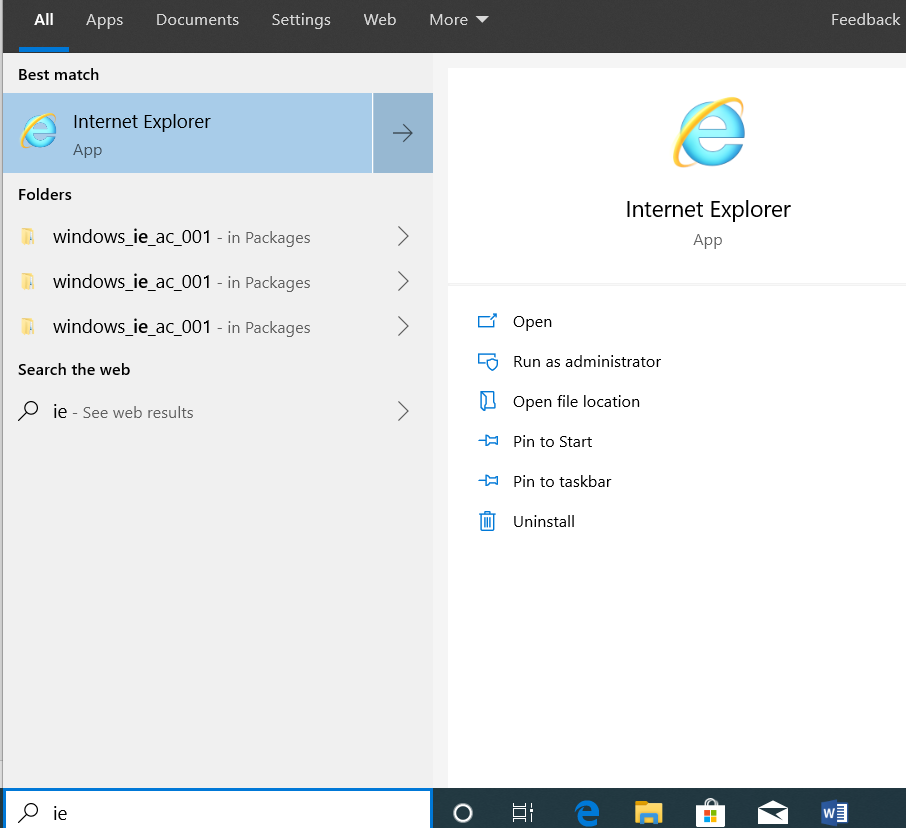This screenshot has width=906, height=828.
Task: Click the large Internet Explorer logo
Action: tap(709, 132)
